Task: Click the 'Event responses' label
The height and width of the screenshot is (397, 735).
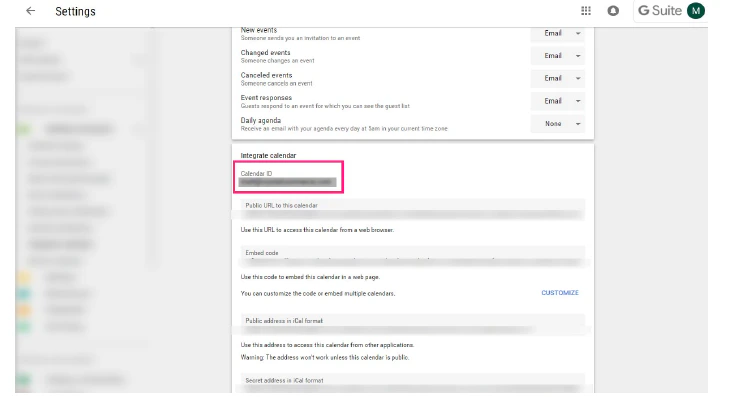Action: point(266,97)
